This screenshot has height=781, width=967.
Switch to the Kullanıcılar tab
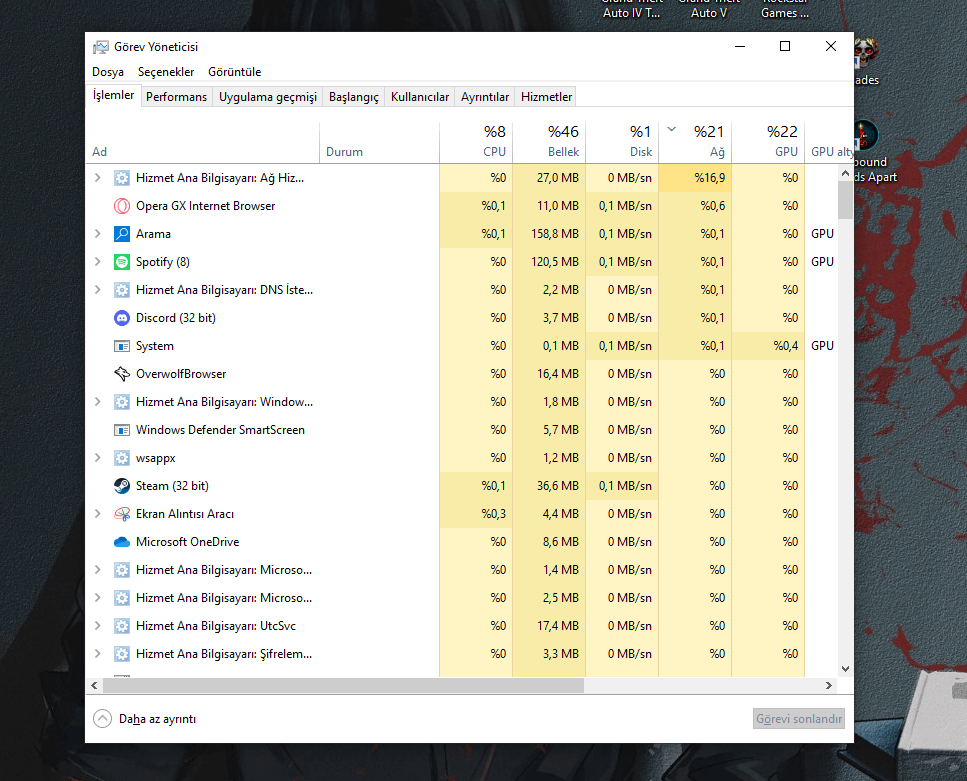click(420, 97)
